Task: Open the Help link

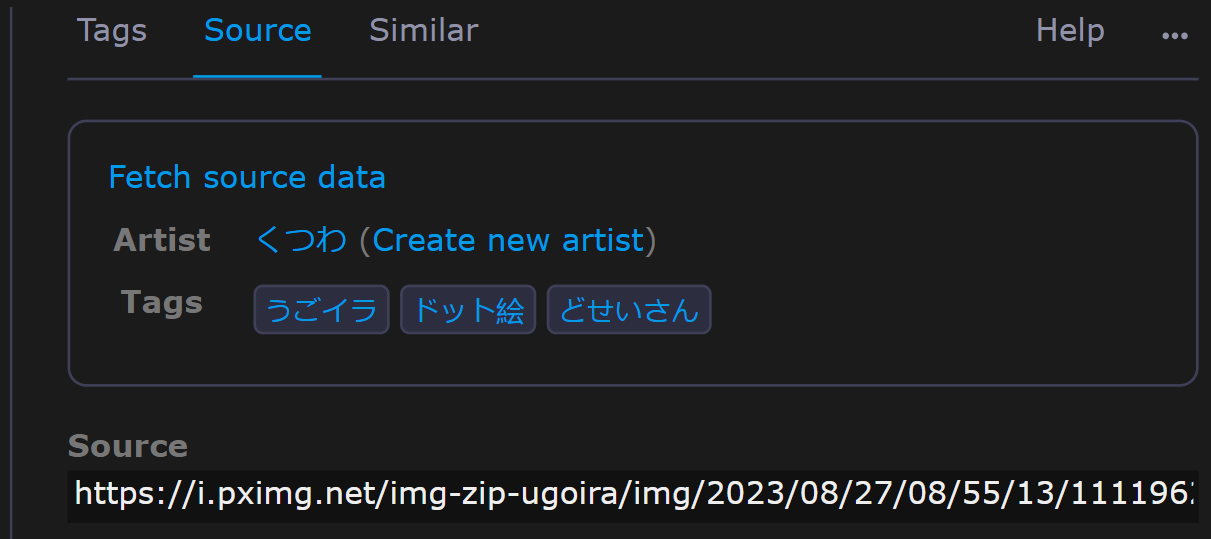Action: pos(1070,31)
